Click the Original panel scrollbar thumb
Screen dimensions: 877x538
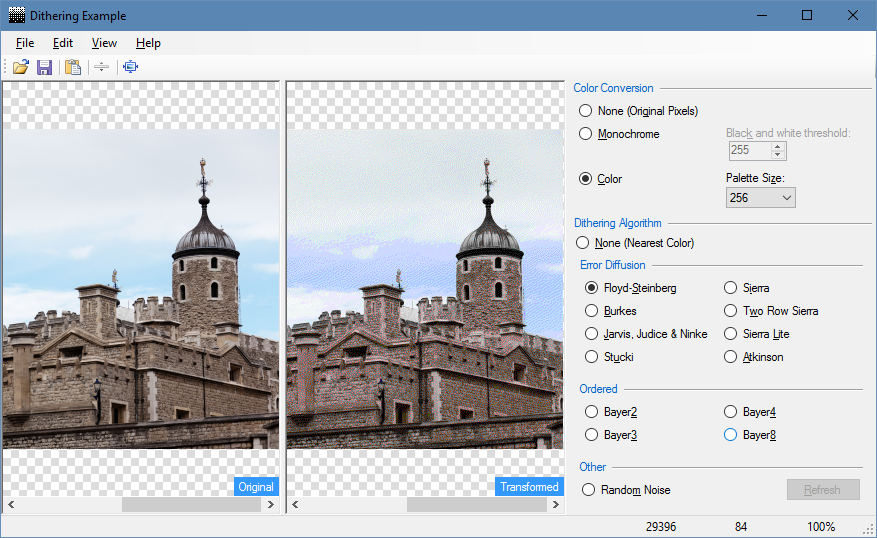(191, 504)
